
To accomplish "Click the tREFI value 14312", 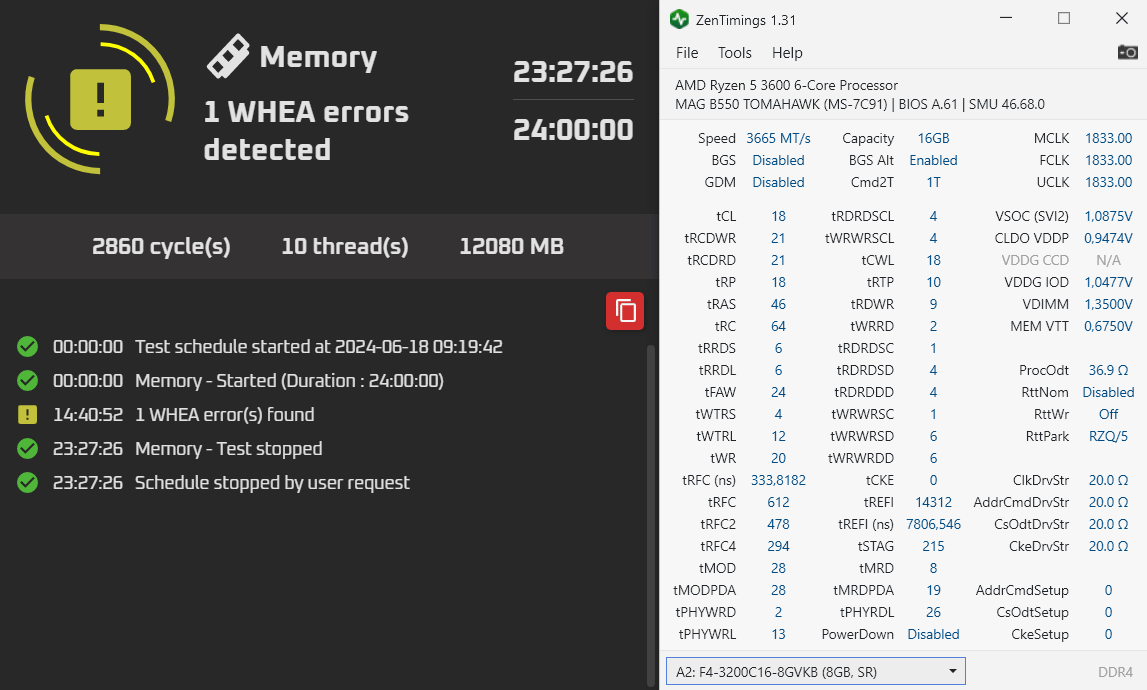I will [933, 502].
